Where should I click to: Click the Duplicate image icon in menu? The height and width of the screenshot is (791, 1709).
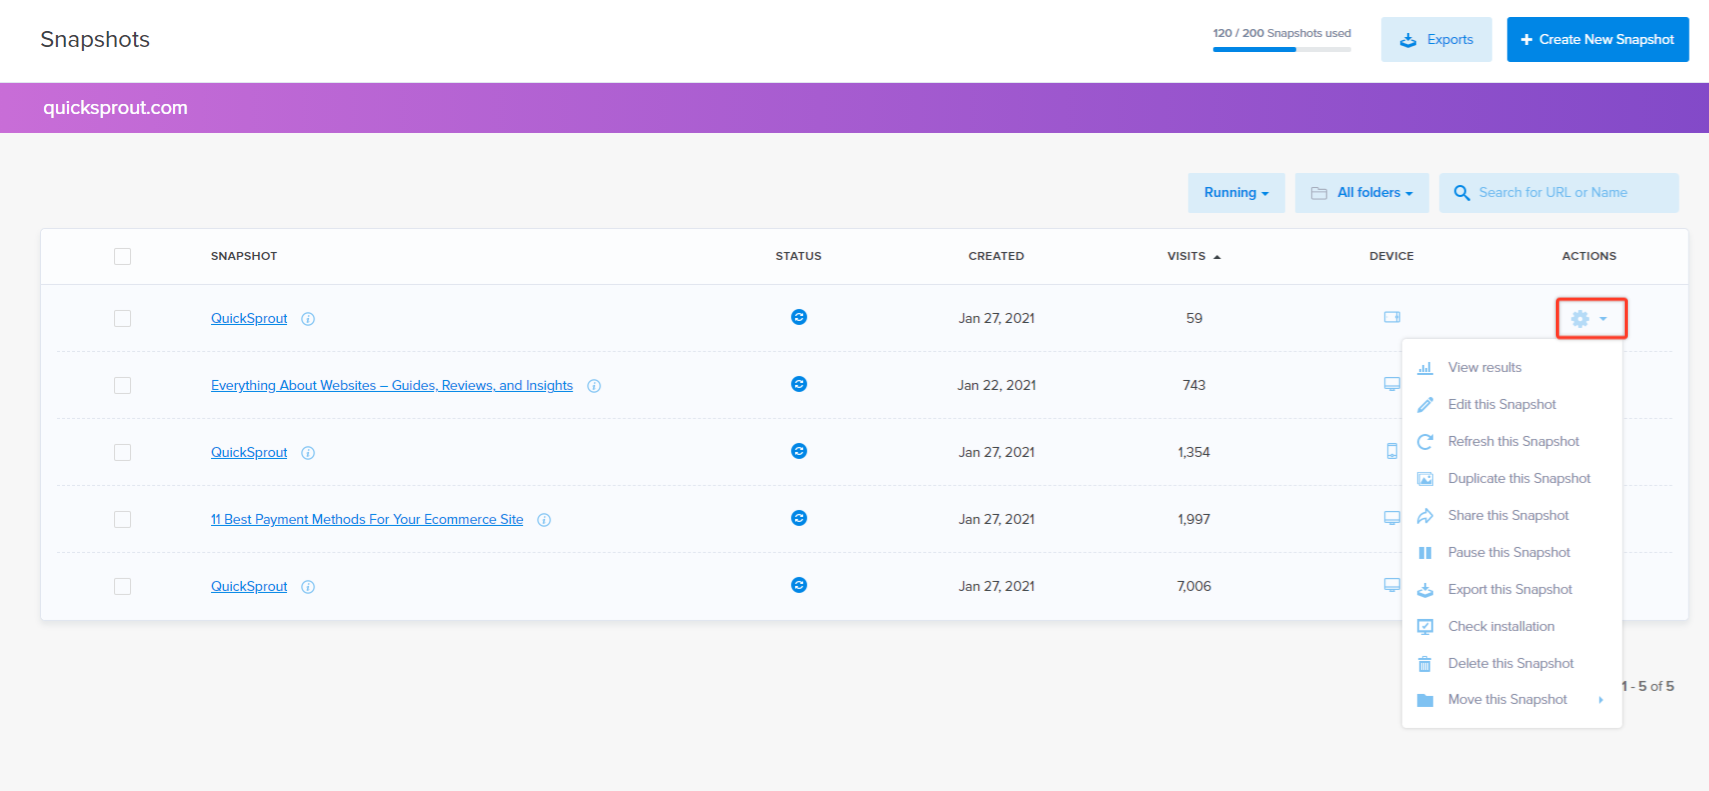click(1425, 479)
